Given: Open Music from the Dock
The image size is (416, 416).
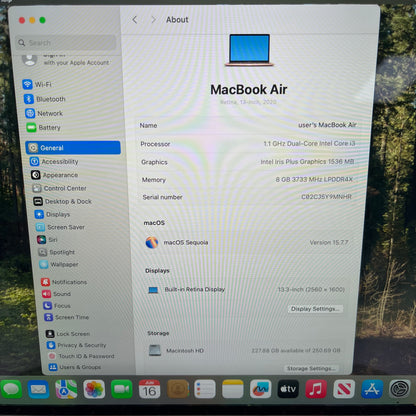Looking at the screenshot, I should (316, 389).
